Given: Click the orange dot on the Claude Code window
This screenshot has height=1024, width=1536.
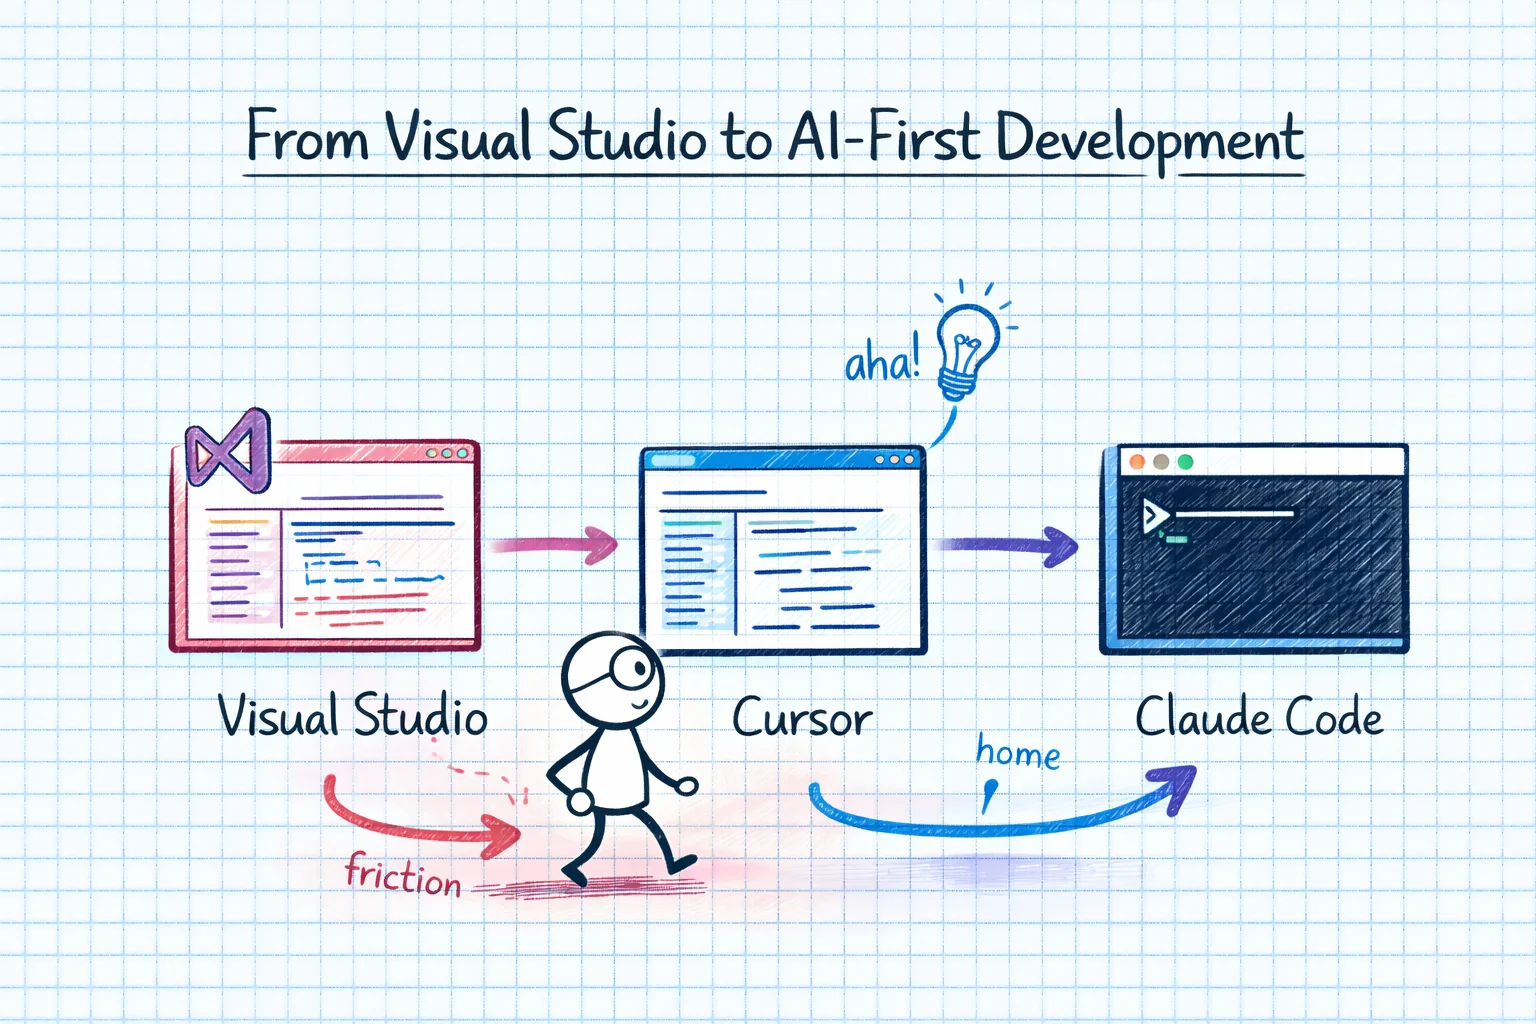Looking at the screenshot, I should tap(1137, 461).
